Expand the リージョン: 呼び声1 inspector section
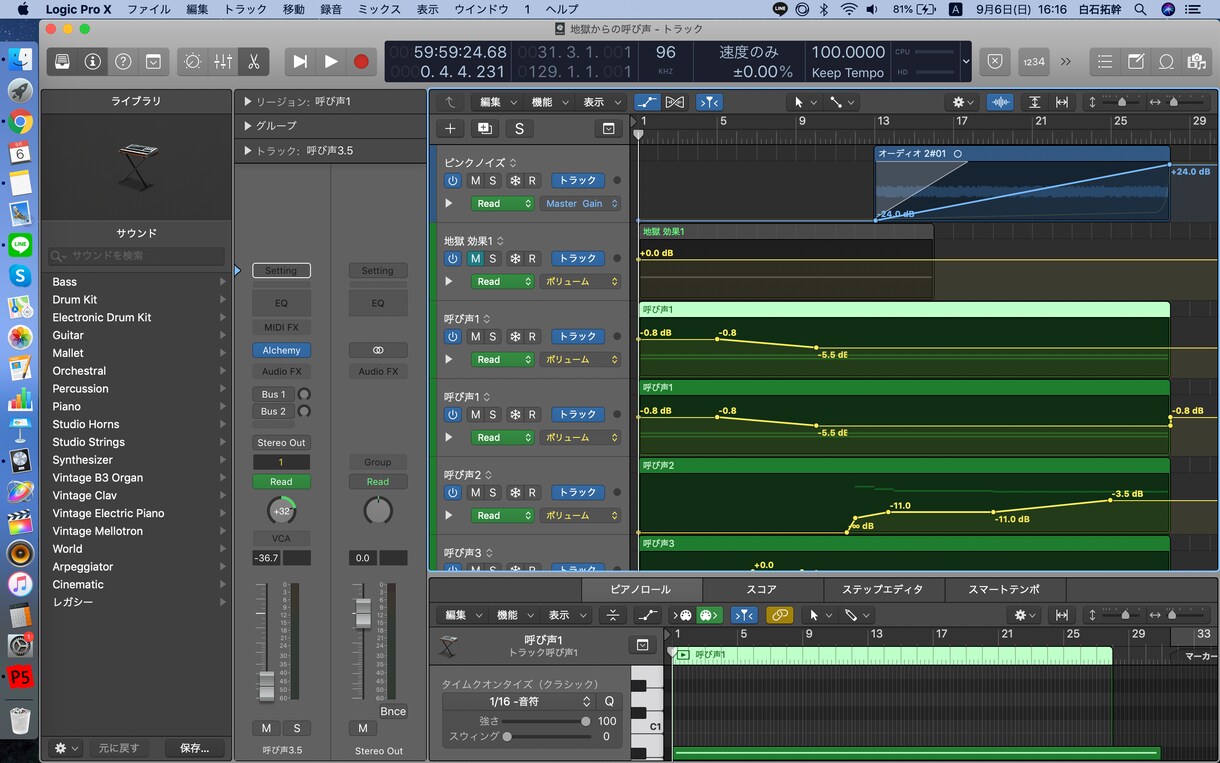This screenshot has height=763, width=1220. tap(248, 102)
